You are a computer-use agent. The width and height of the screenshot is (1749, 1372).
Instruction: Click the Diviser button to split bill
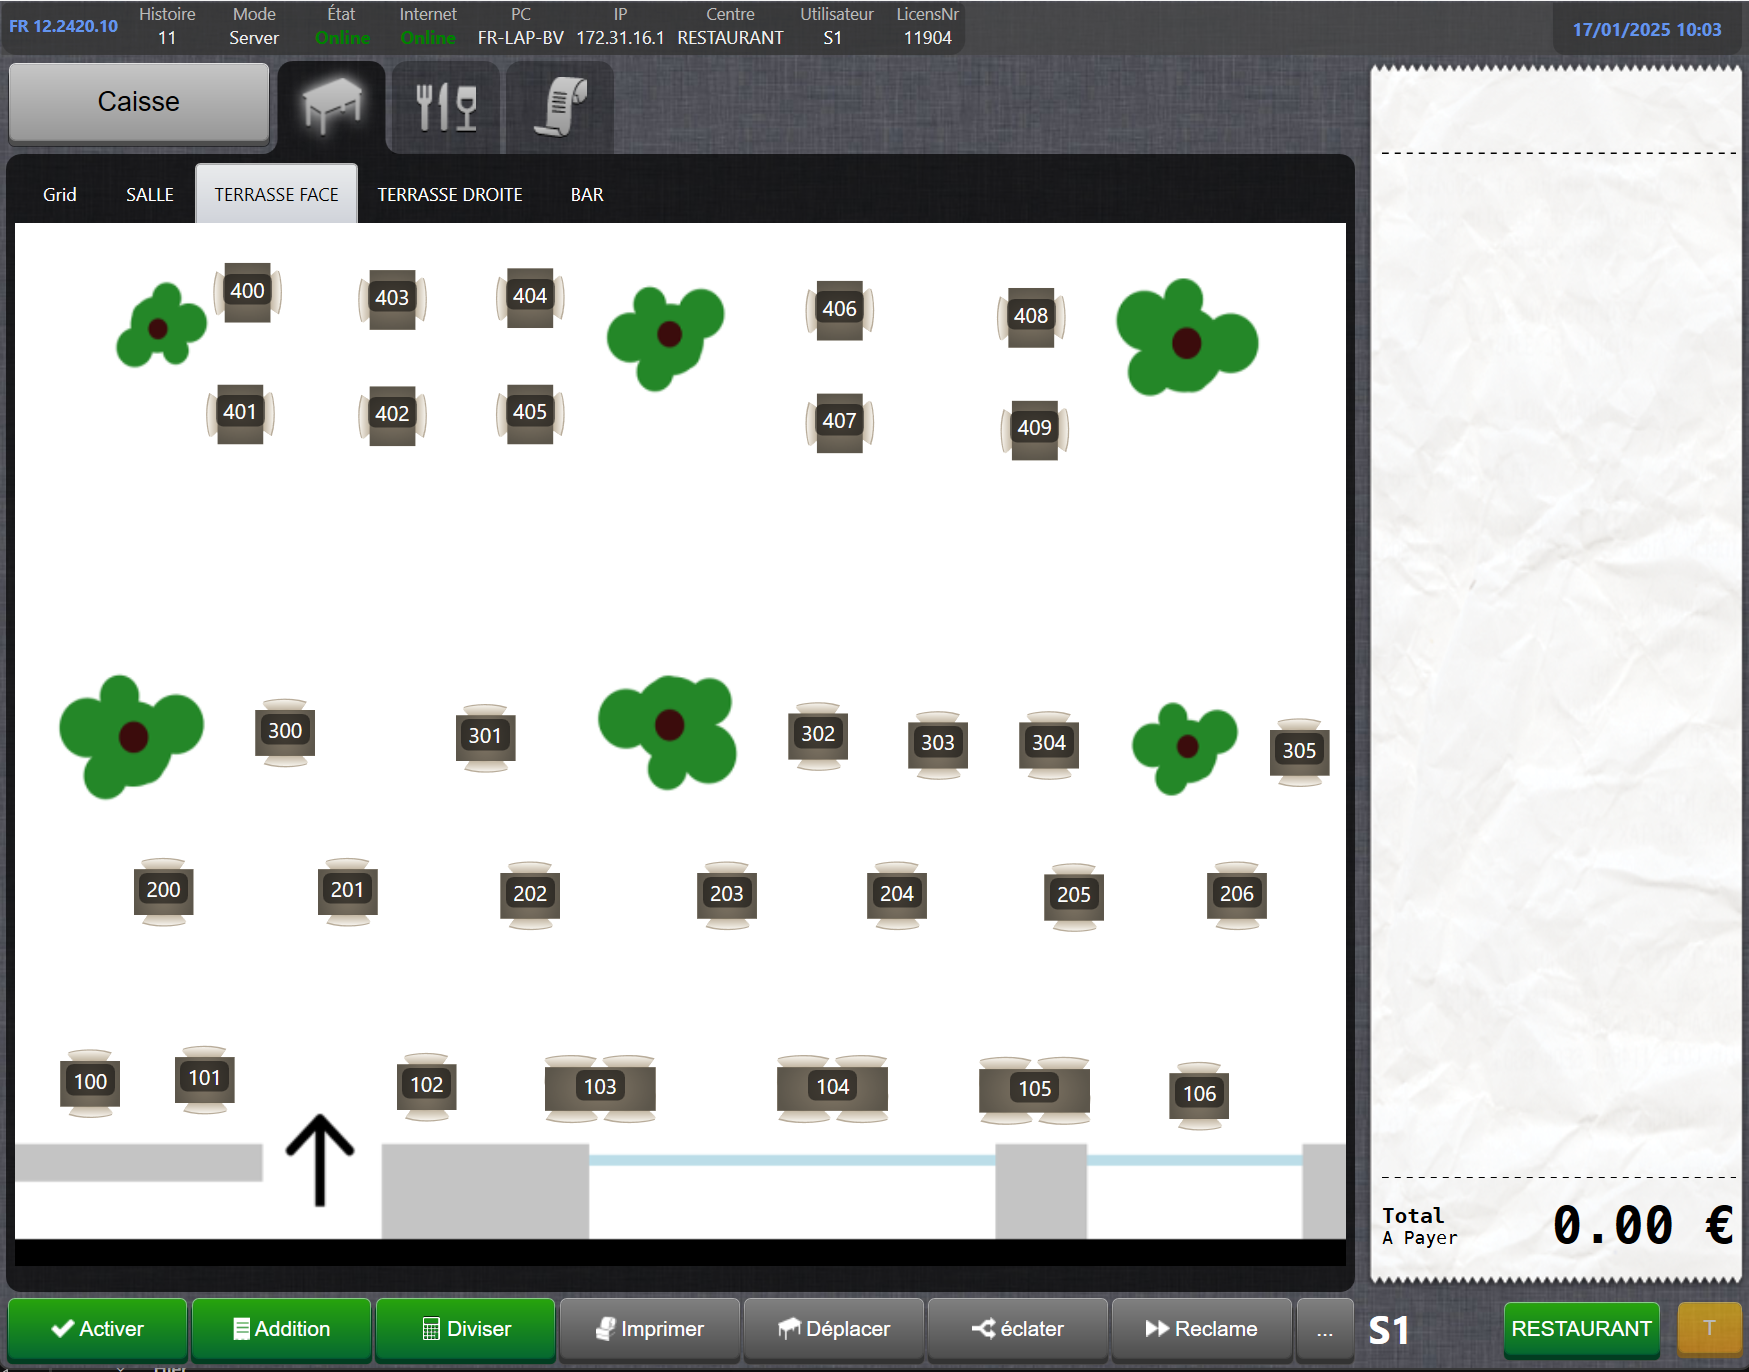pyautogui.click(x=466, y=1329)
